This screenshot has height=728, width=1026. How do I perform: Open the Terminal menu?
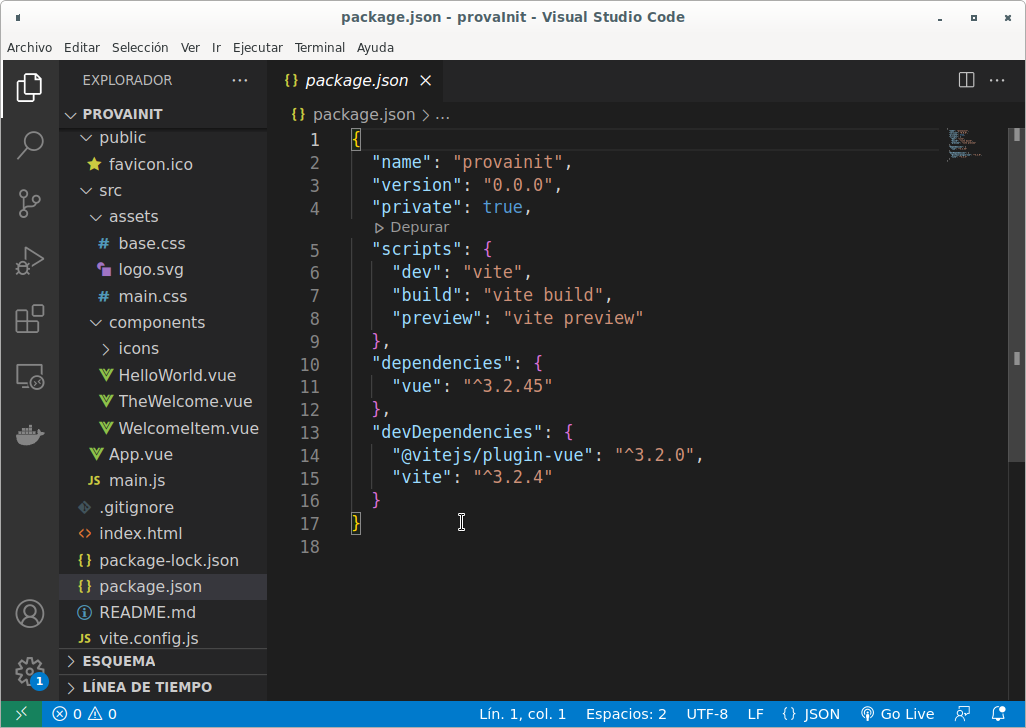point(319,47)
